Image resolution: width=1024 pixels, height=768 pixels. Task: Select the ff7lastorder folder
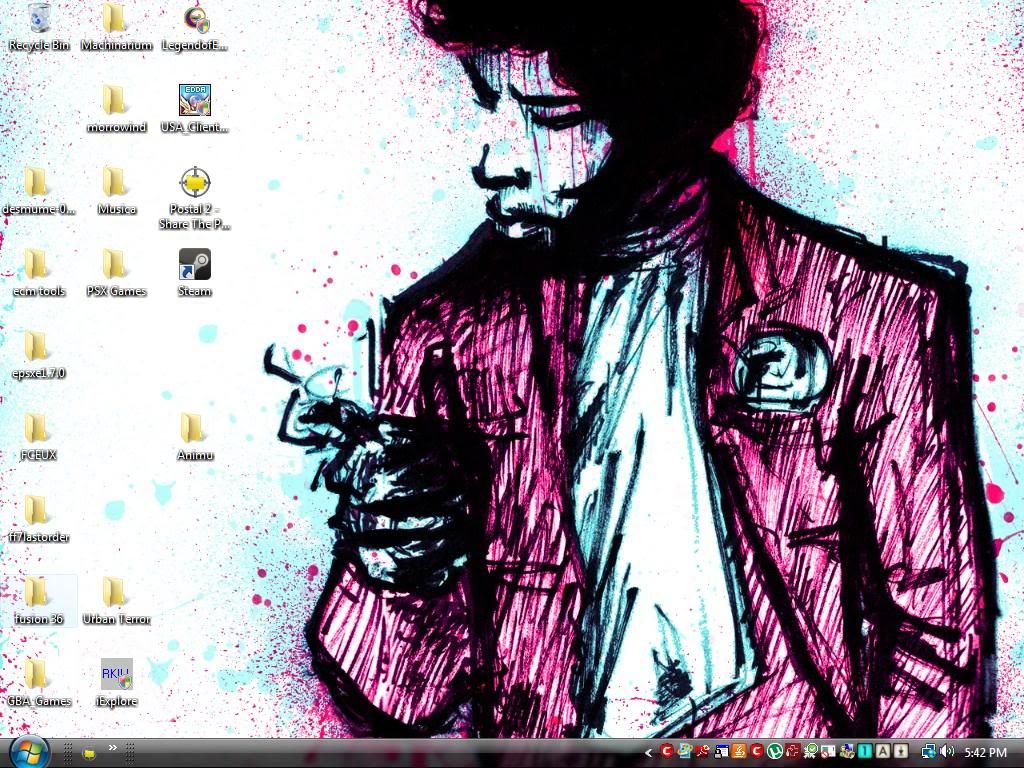click(39, 520)
